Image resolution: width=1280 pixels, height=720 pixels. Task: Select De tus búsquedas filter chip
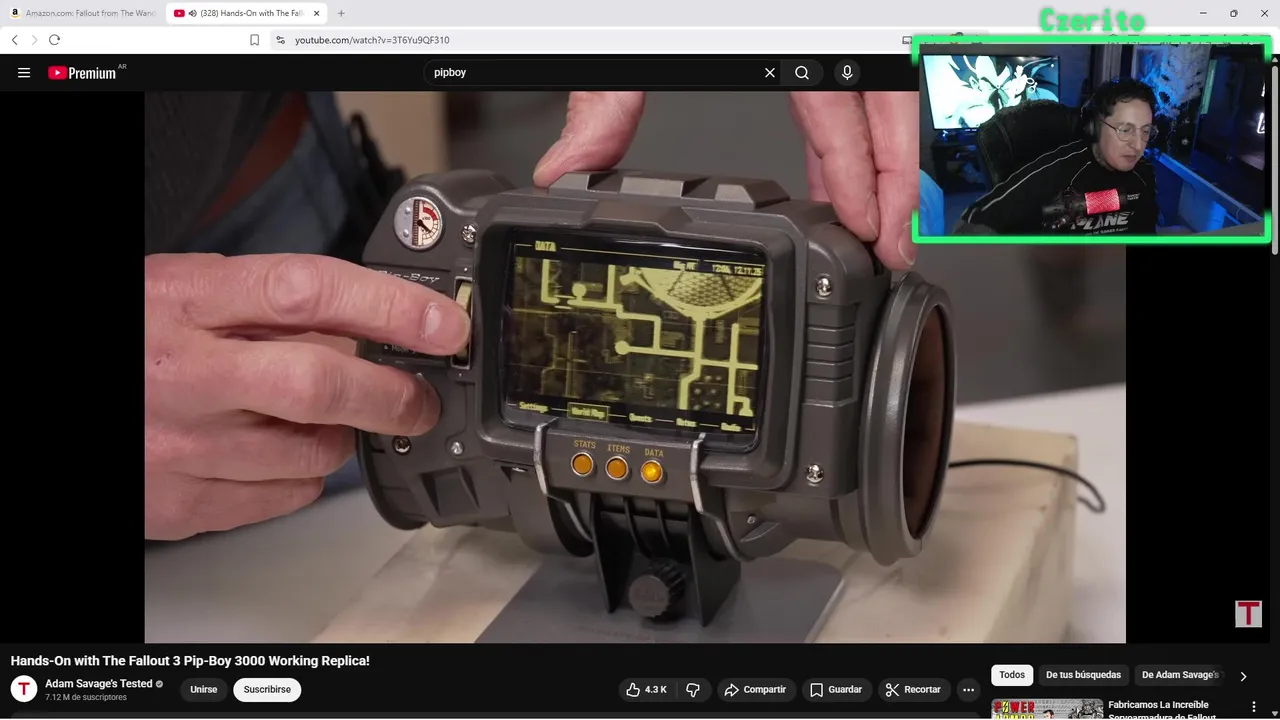click(x=1085, y=675)
